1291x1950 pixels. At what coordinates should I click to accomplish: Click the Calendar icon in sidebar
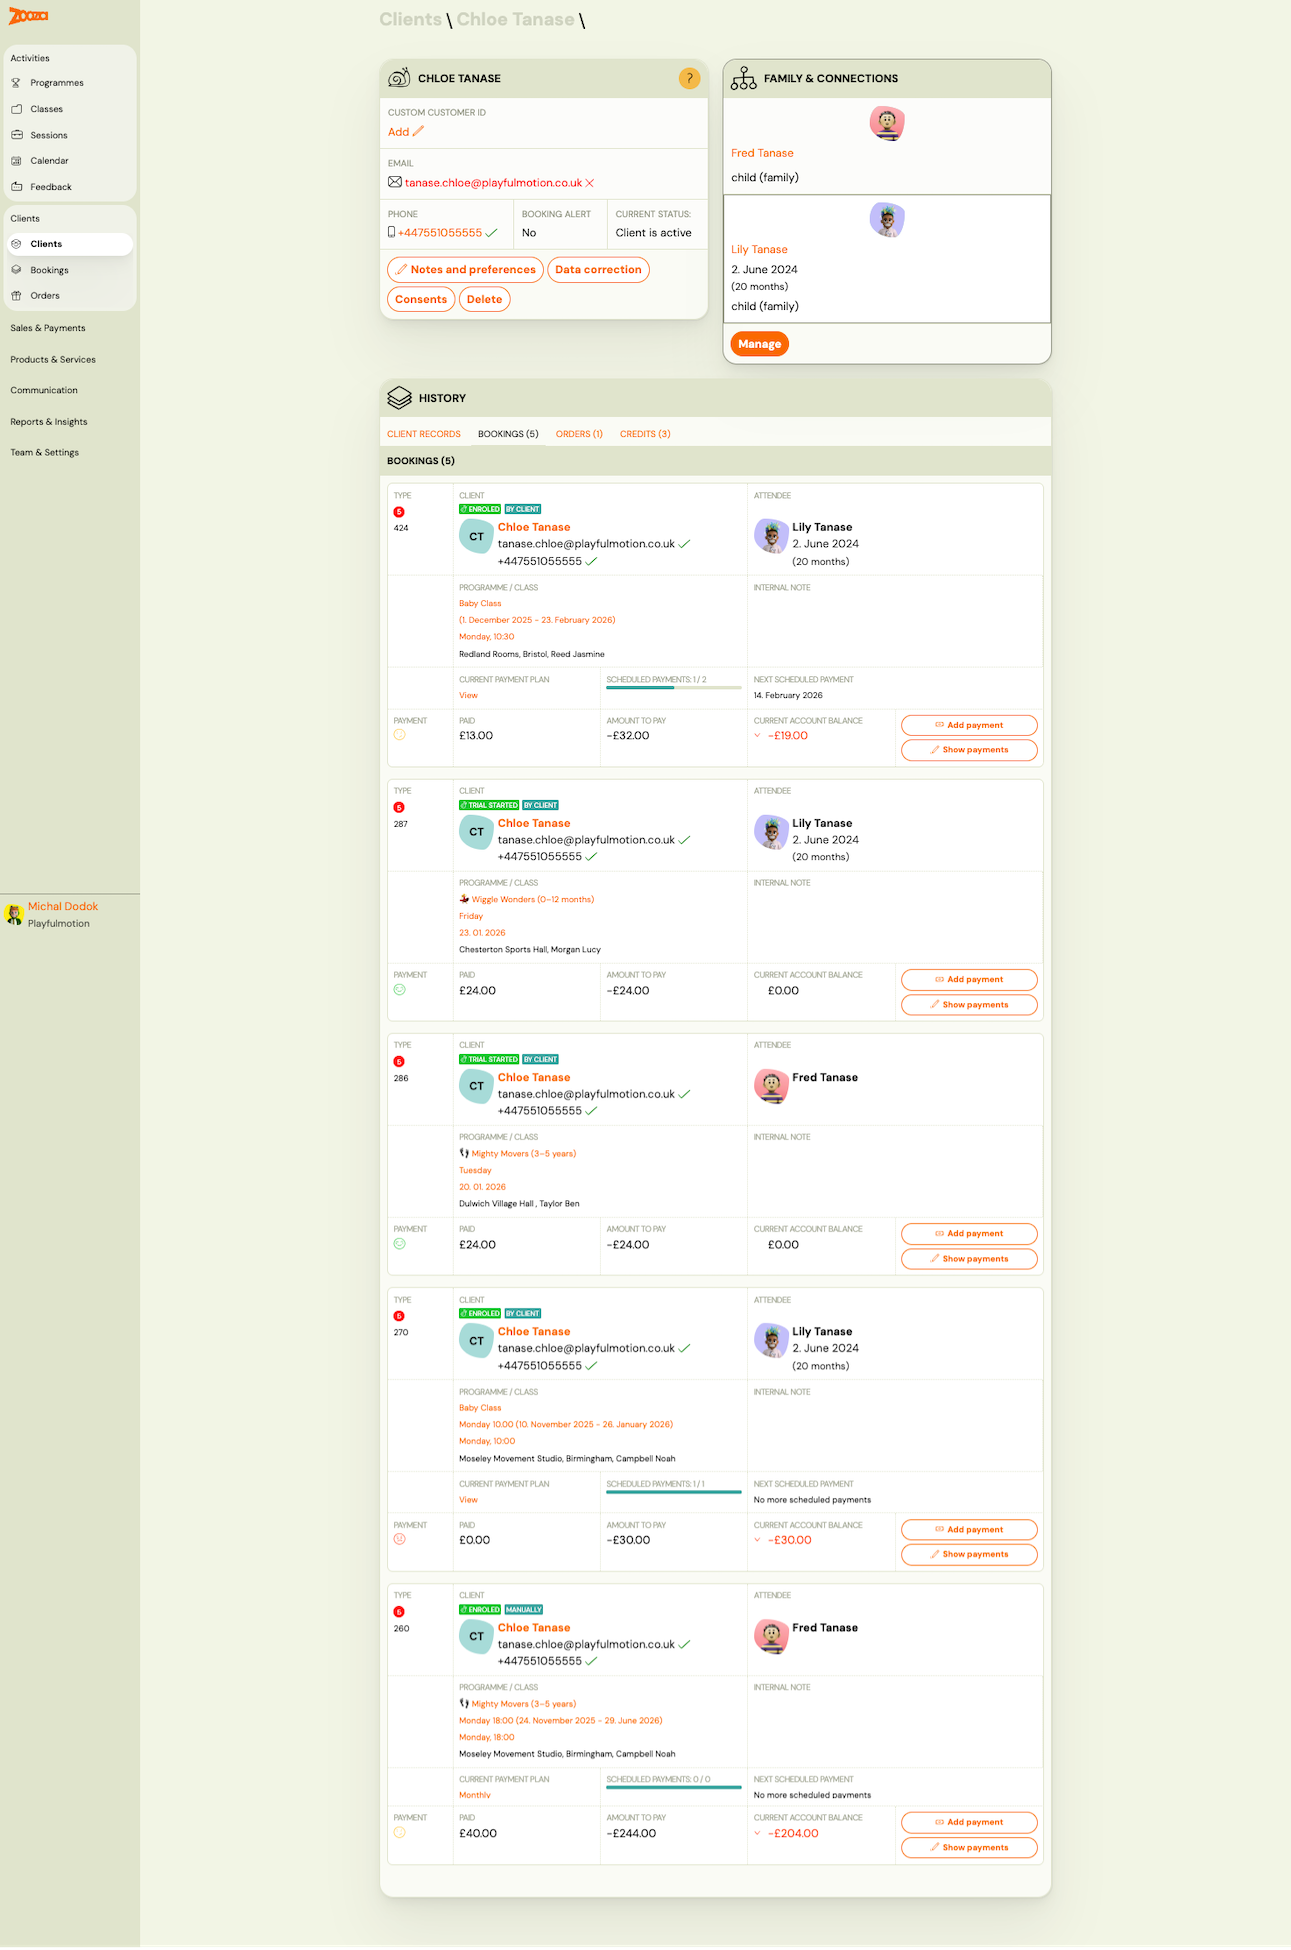(x=16, y=161)
